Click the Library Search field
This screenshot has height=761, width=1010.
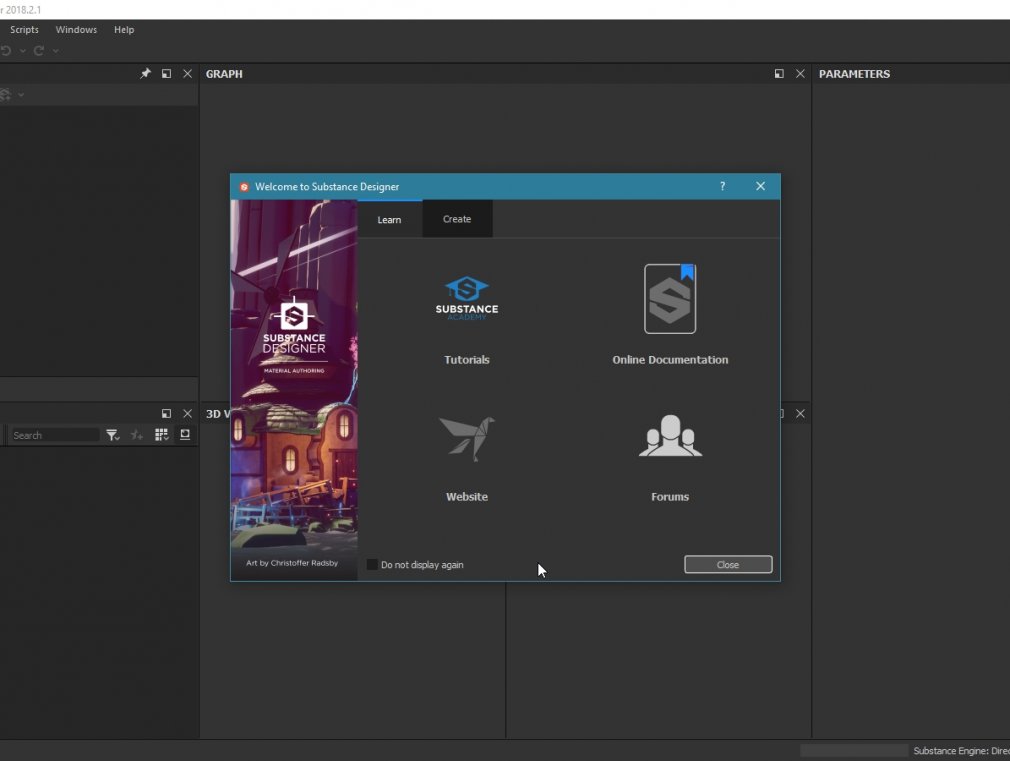click(55, 436)
